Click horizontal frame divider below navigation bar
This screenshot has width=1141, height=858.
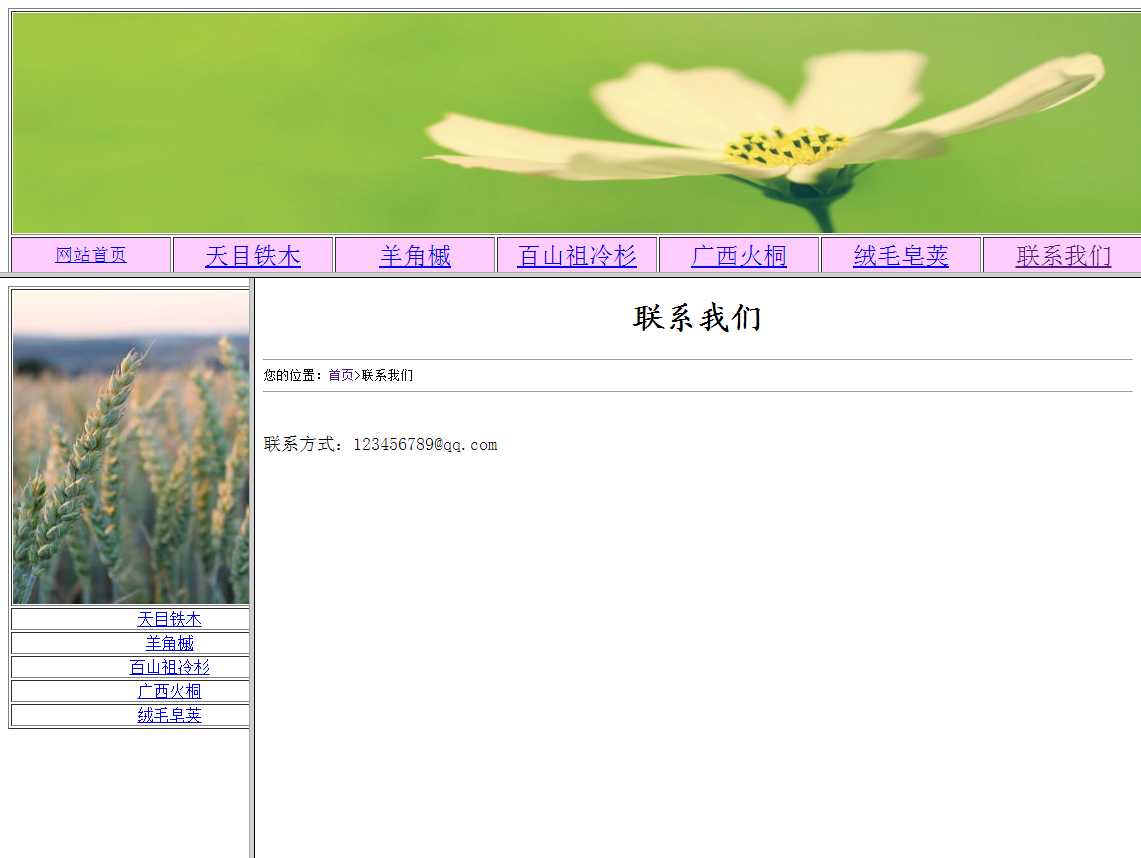coord(600,275)
